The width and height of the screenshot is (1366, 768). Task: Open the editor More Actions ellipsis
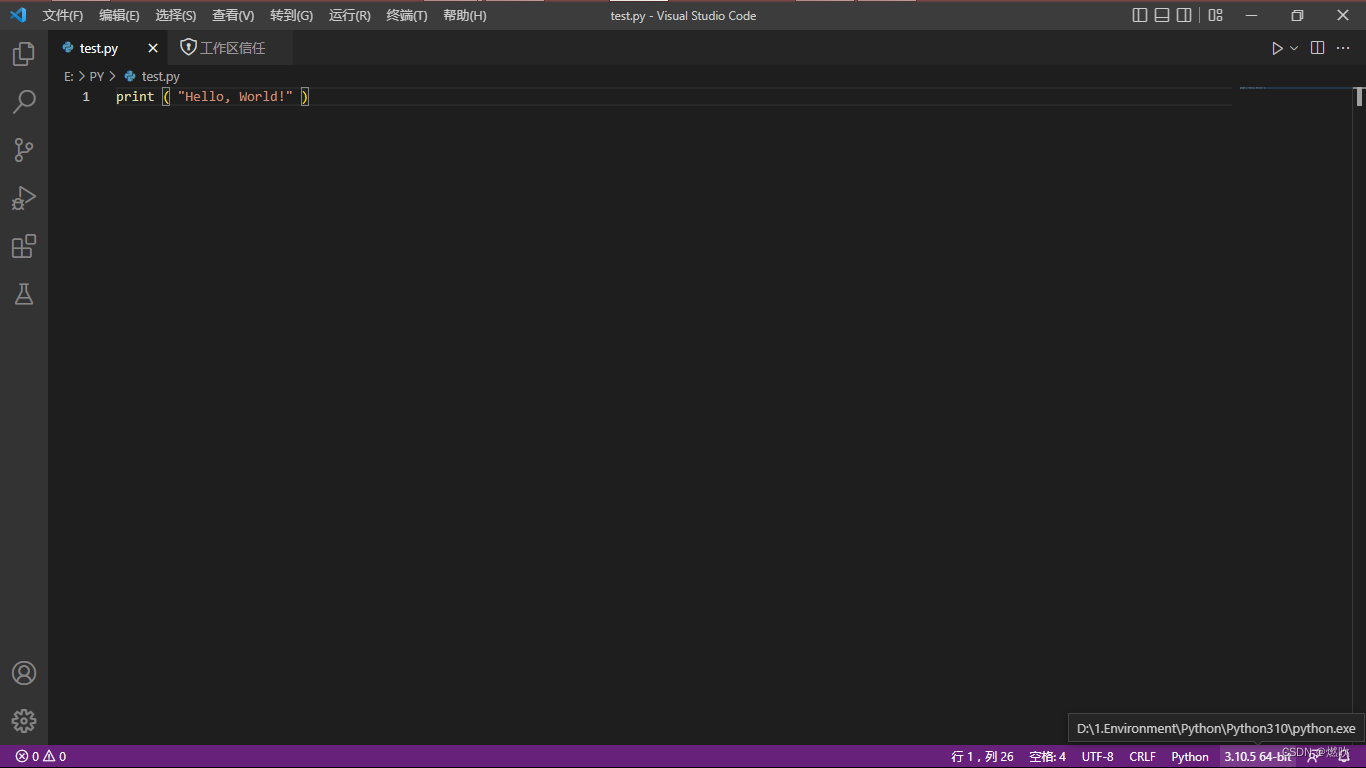pos(1343,48)
